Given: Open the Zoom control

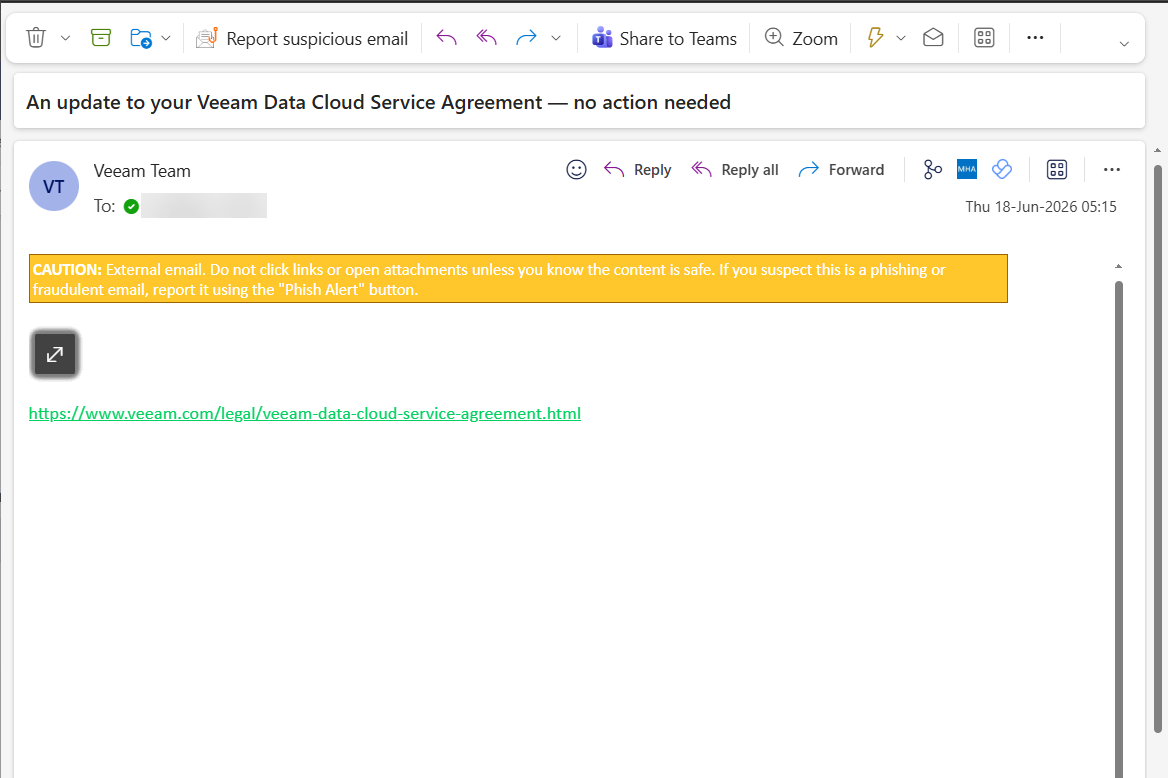Looking at the screenshot, I should (x=802, y=38).
